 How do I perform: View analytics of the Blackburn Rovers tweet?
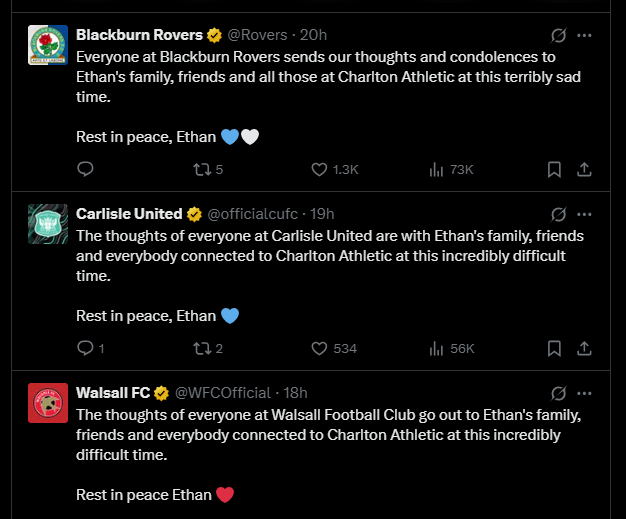[x=452, y=169]
